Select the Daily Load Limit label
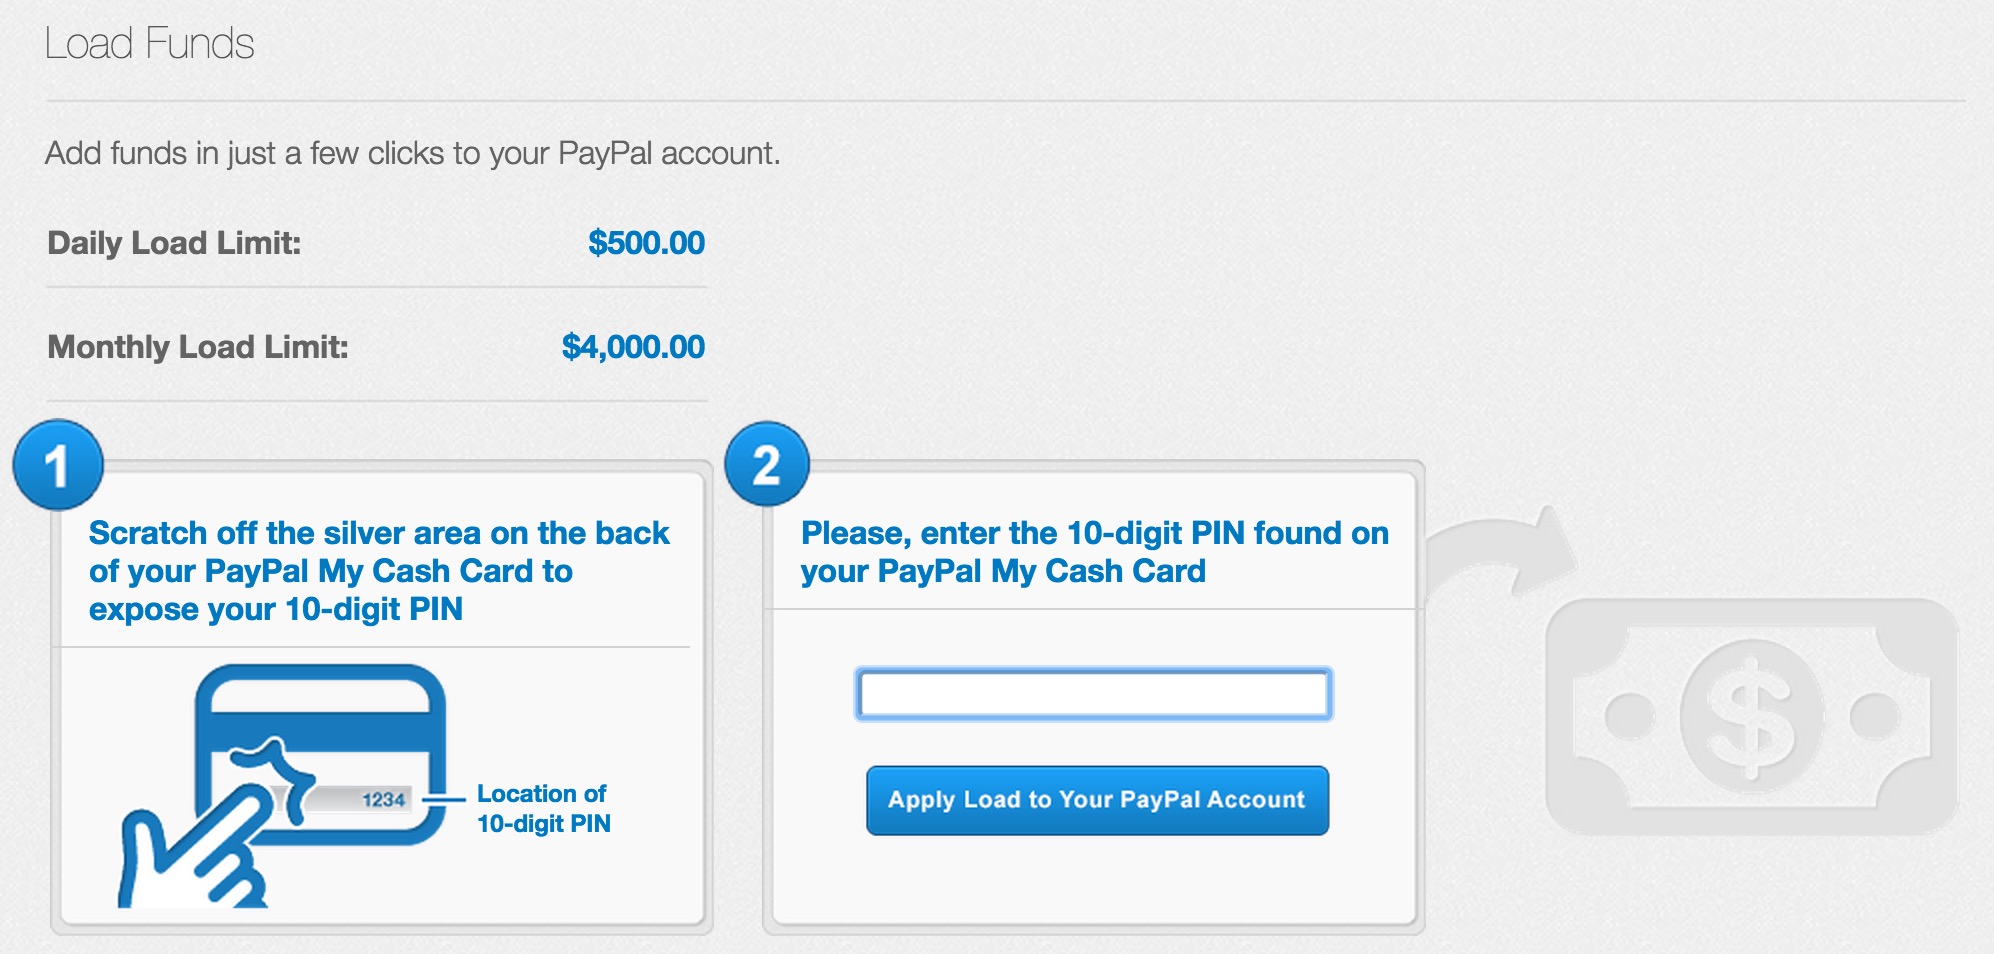The width and height of the screenshot is (1994, 954). pos(172,241)
